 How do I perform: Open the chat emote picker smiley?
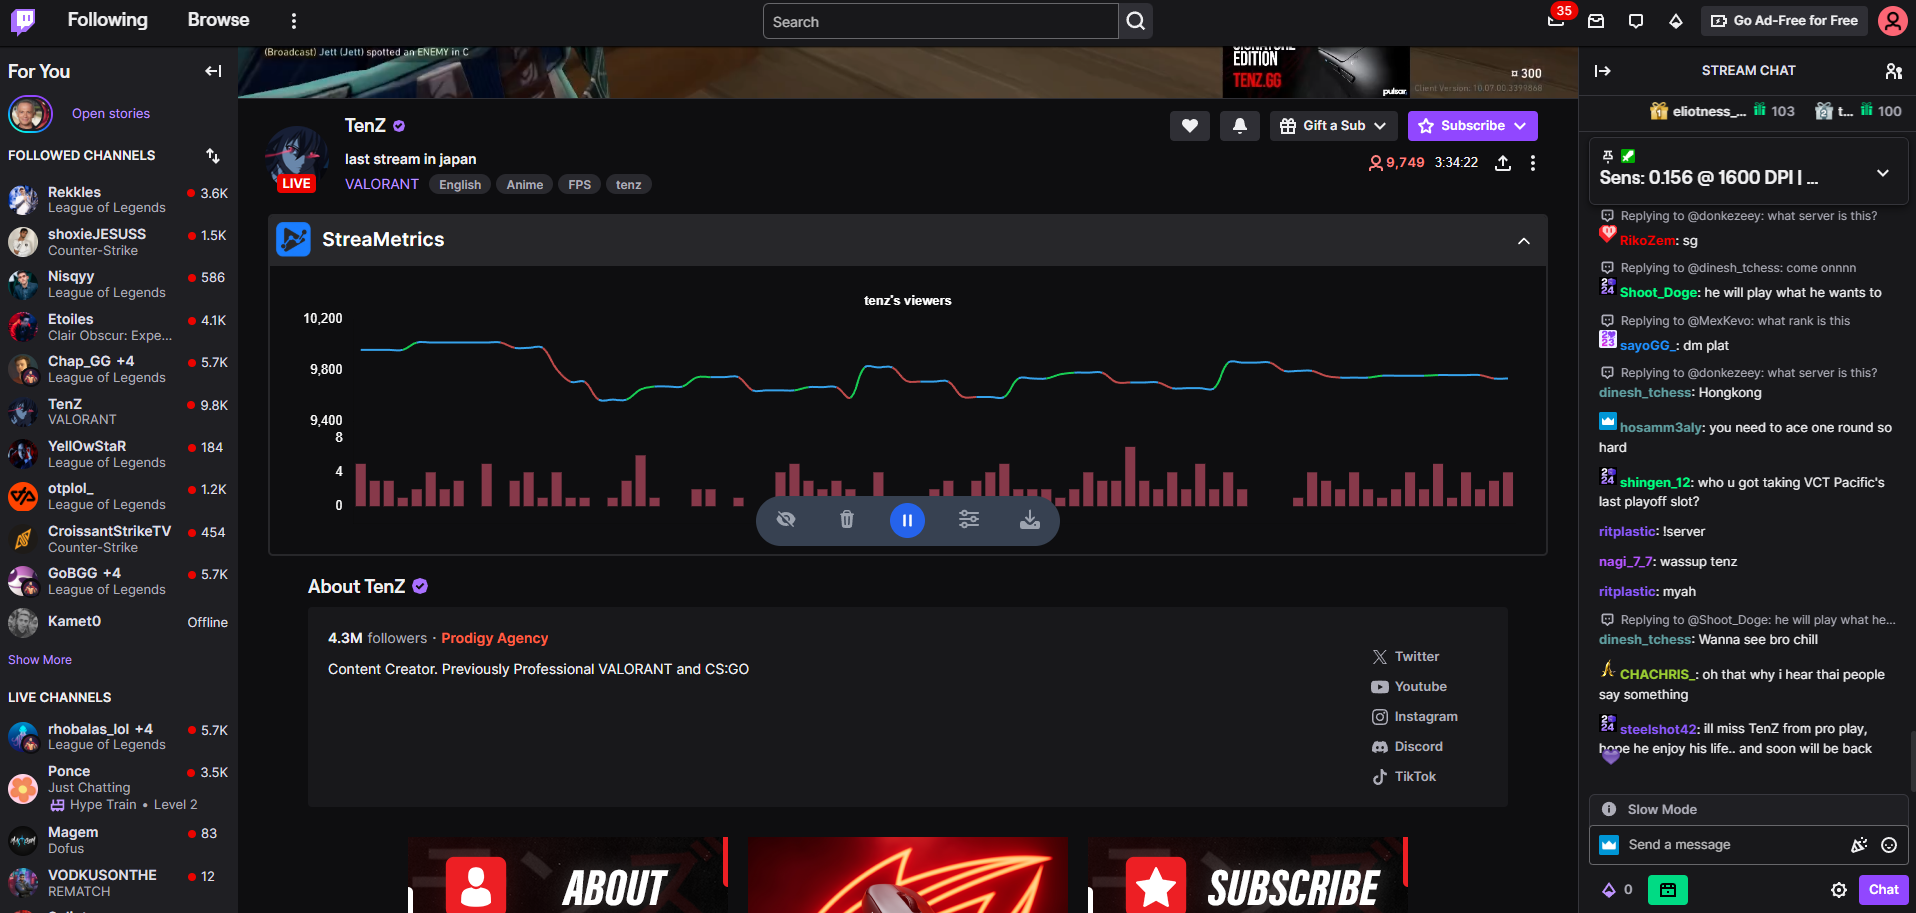coord(1889,845)
